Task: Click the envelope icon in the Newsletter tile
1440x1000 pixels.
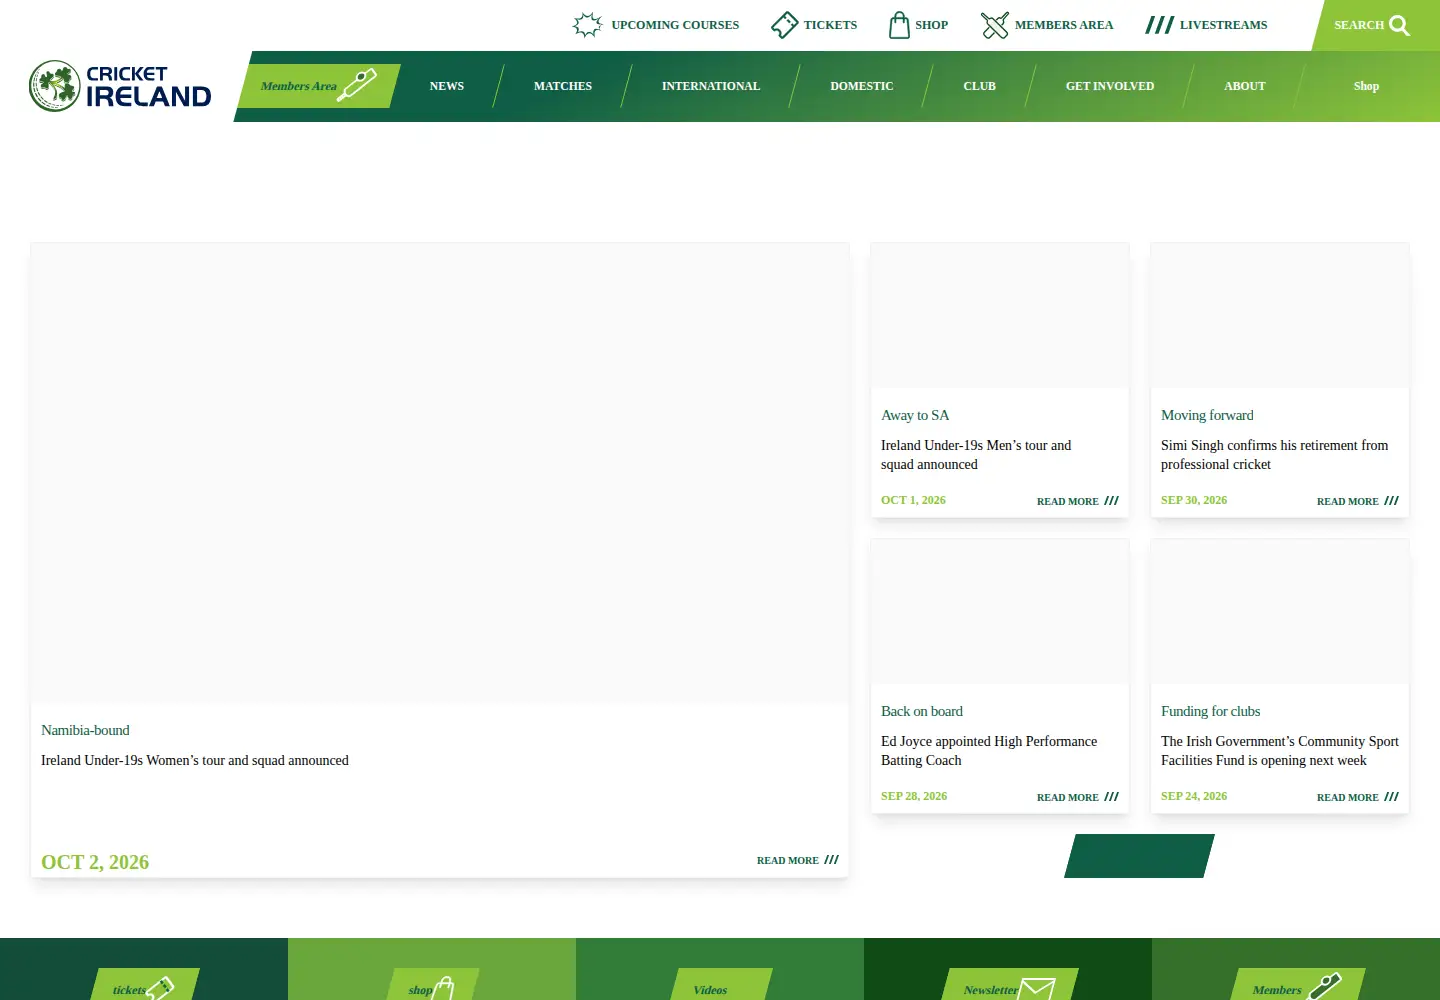Action: [x=1037, y=989]
